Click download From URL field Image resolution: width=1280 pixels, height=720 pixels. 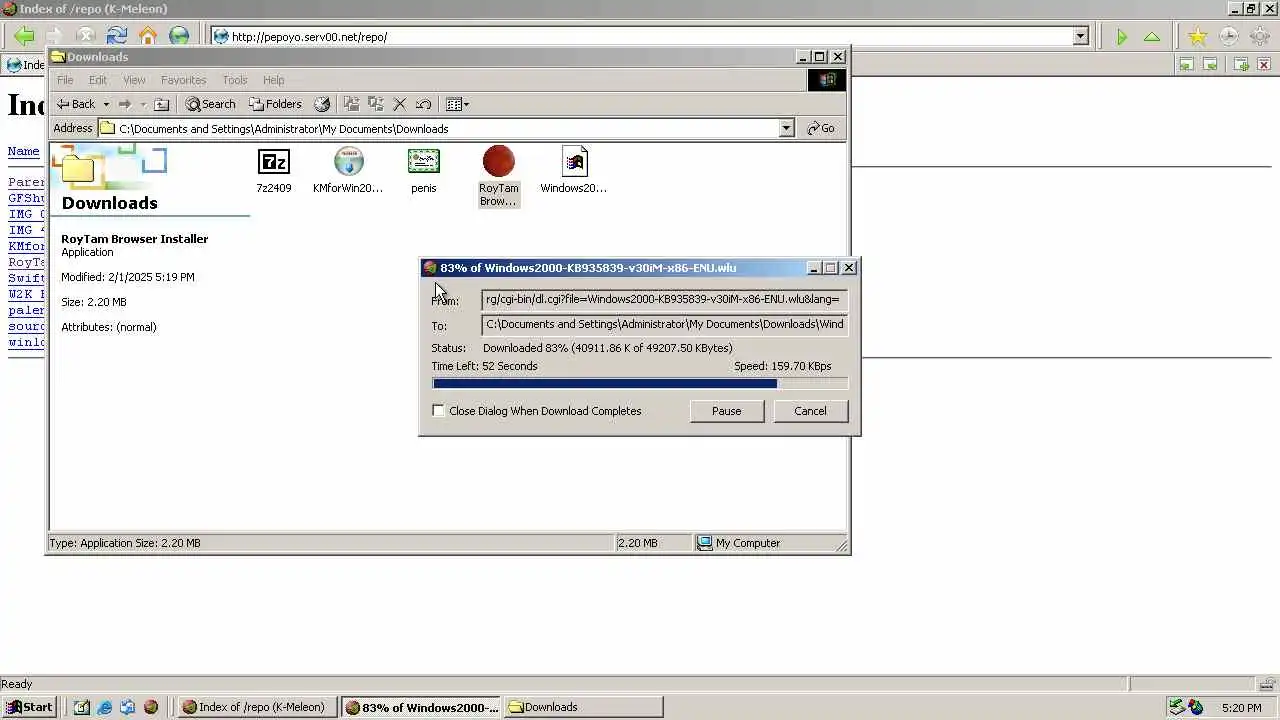pos(665,299)
